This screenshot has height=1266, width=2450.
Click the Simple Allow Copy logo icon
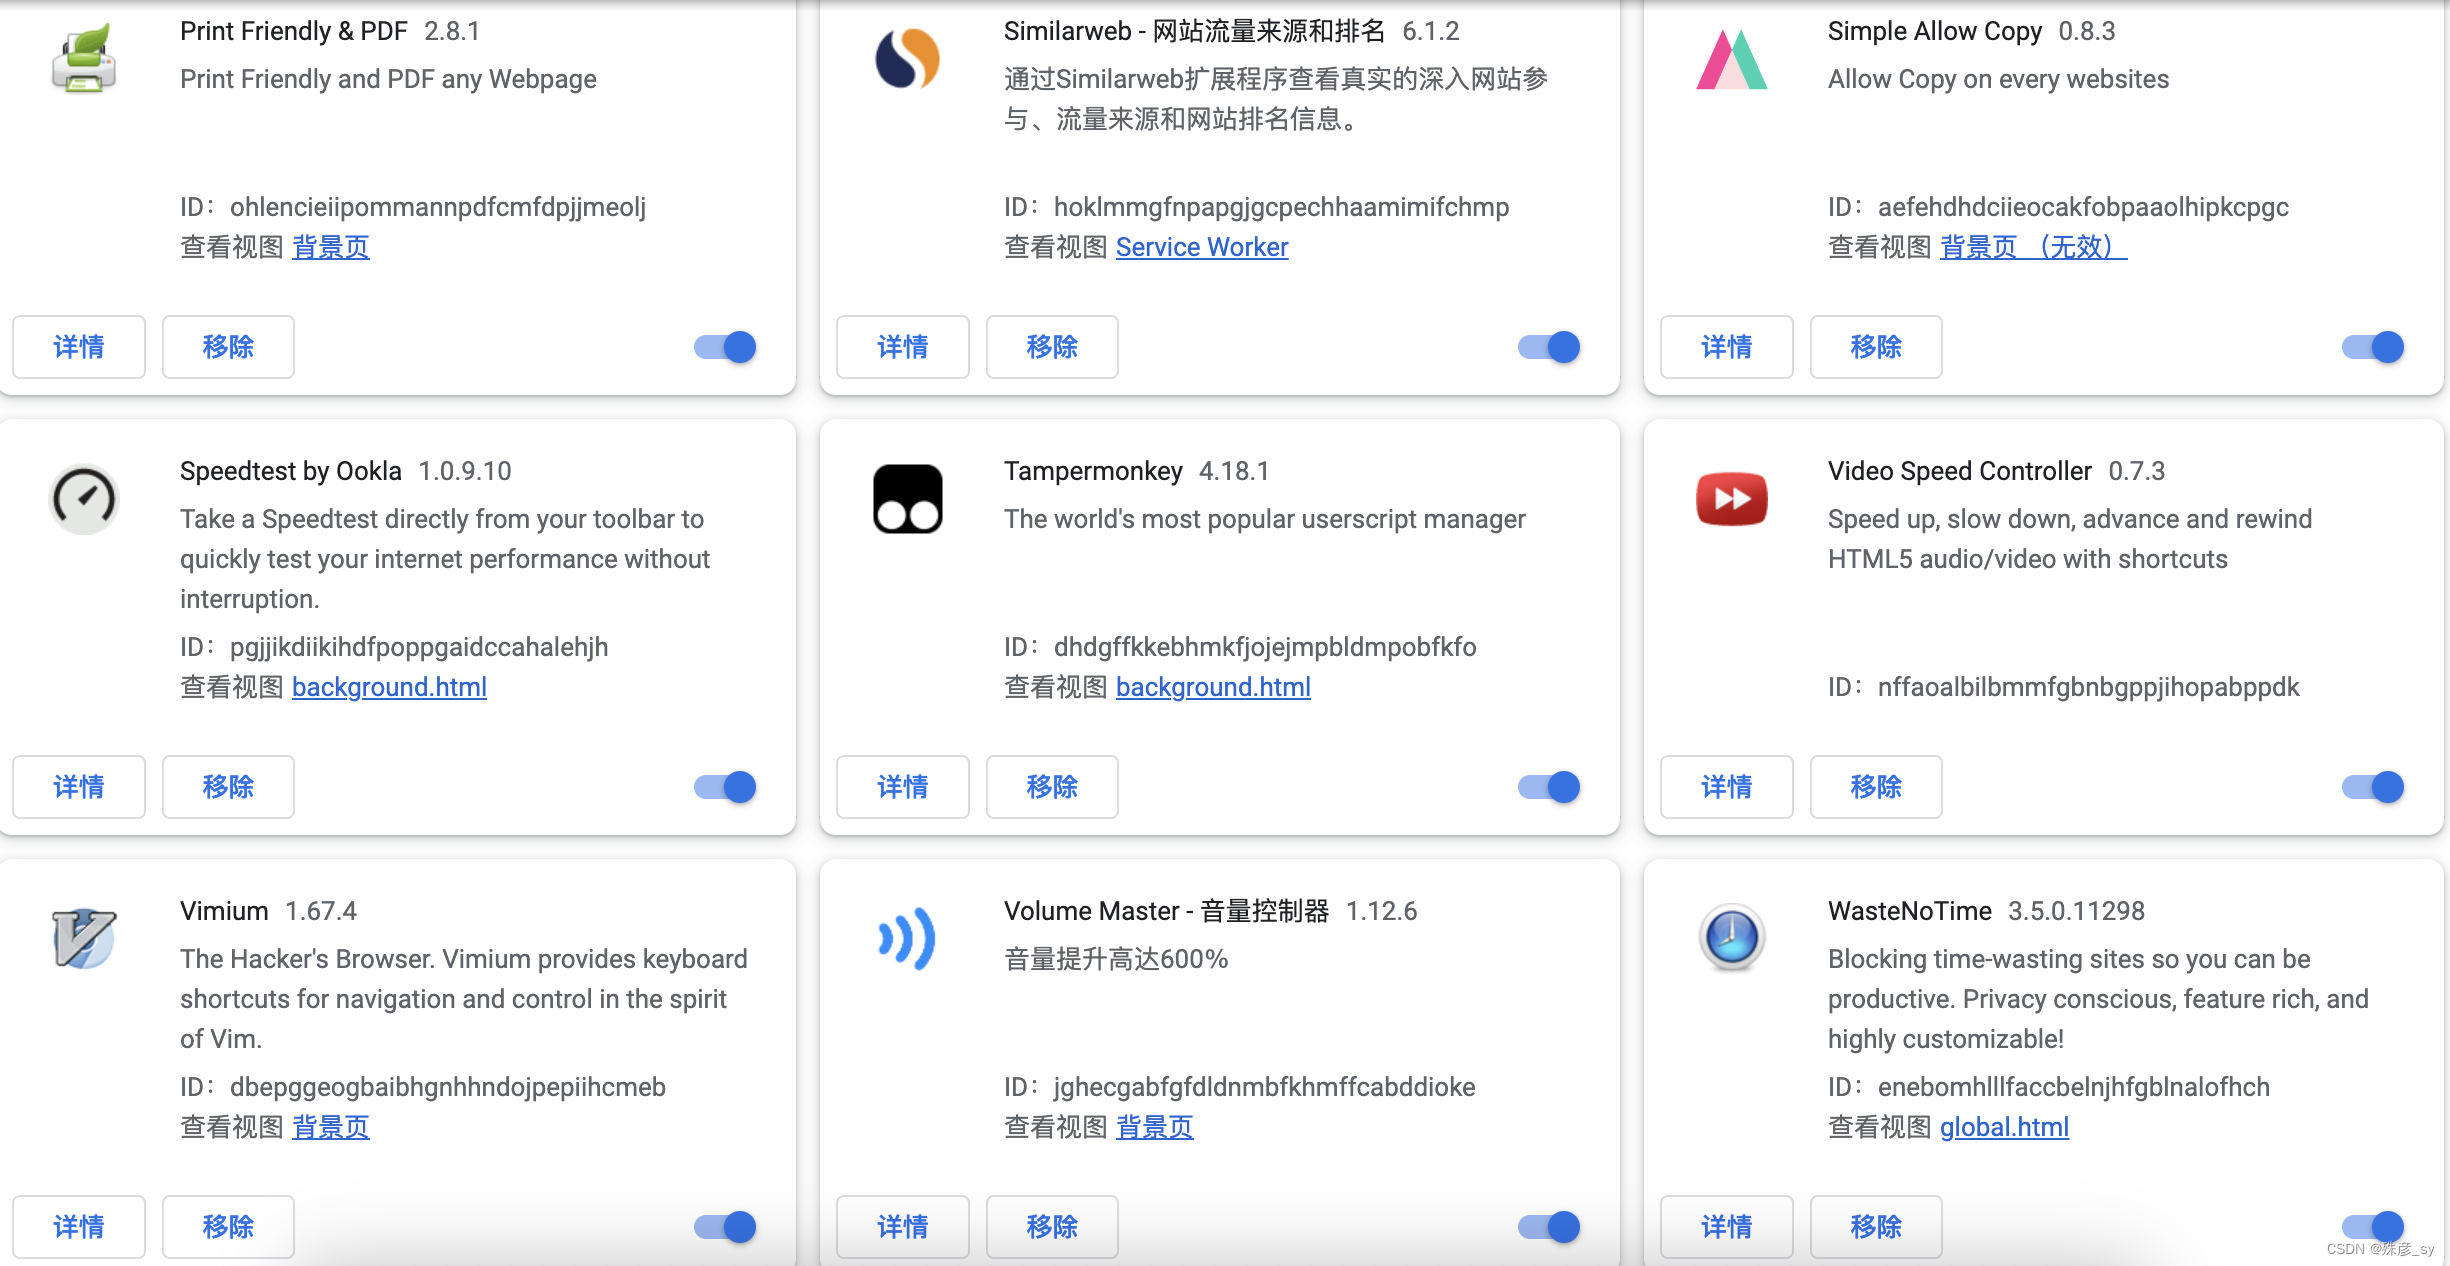(1731, 60)
